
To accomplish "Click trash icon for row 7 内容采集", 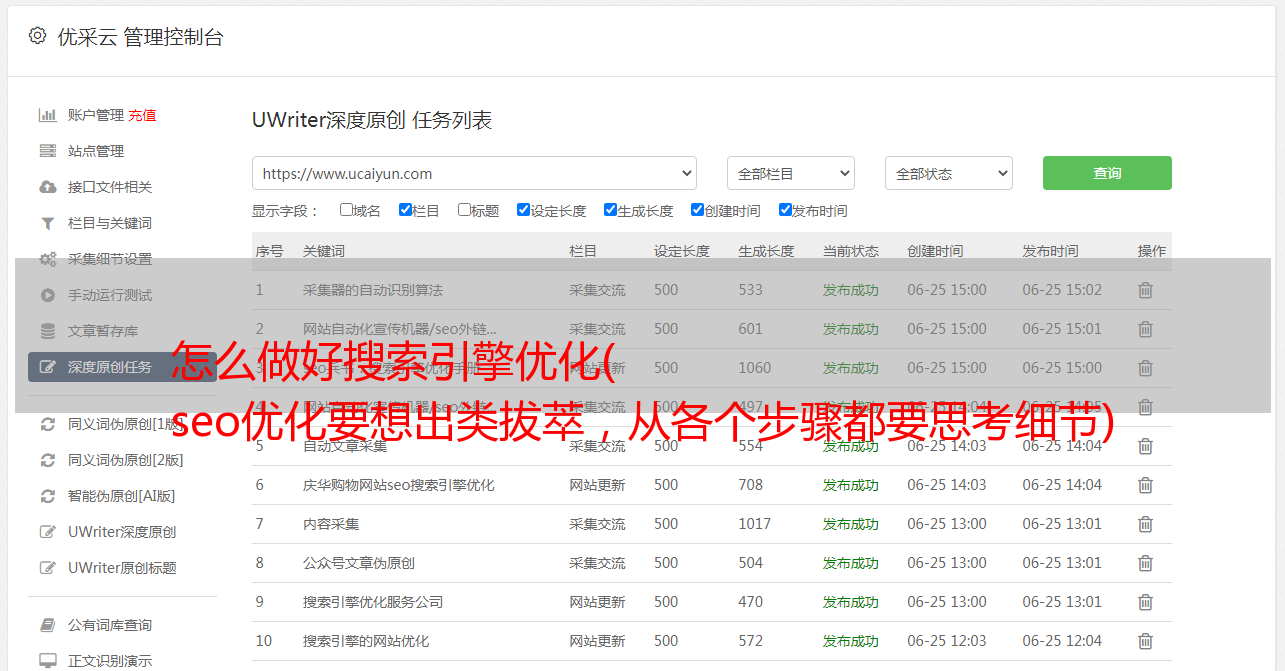I will tap(1145, 524).
